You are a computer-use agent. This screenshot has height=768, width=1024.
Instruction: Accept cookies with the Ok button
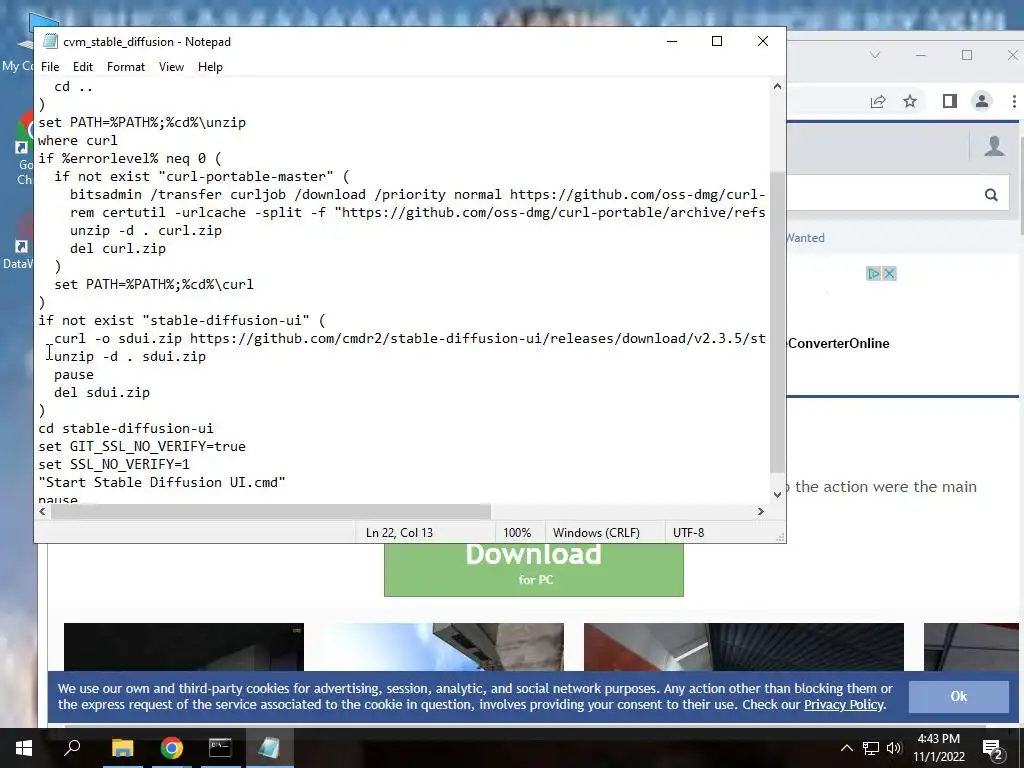tap(958, 696)
